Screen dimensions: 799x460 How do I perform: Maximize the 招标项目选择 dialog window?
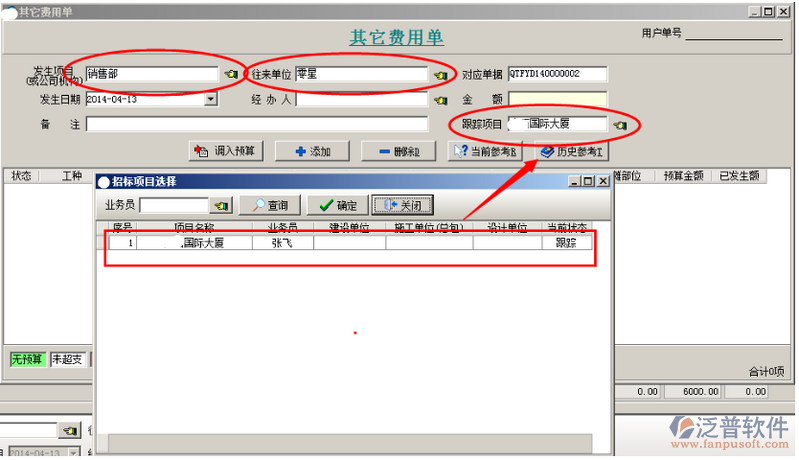tap(588, 181)
